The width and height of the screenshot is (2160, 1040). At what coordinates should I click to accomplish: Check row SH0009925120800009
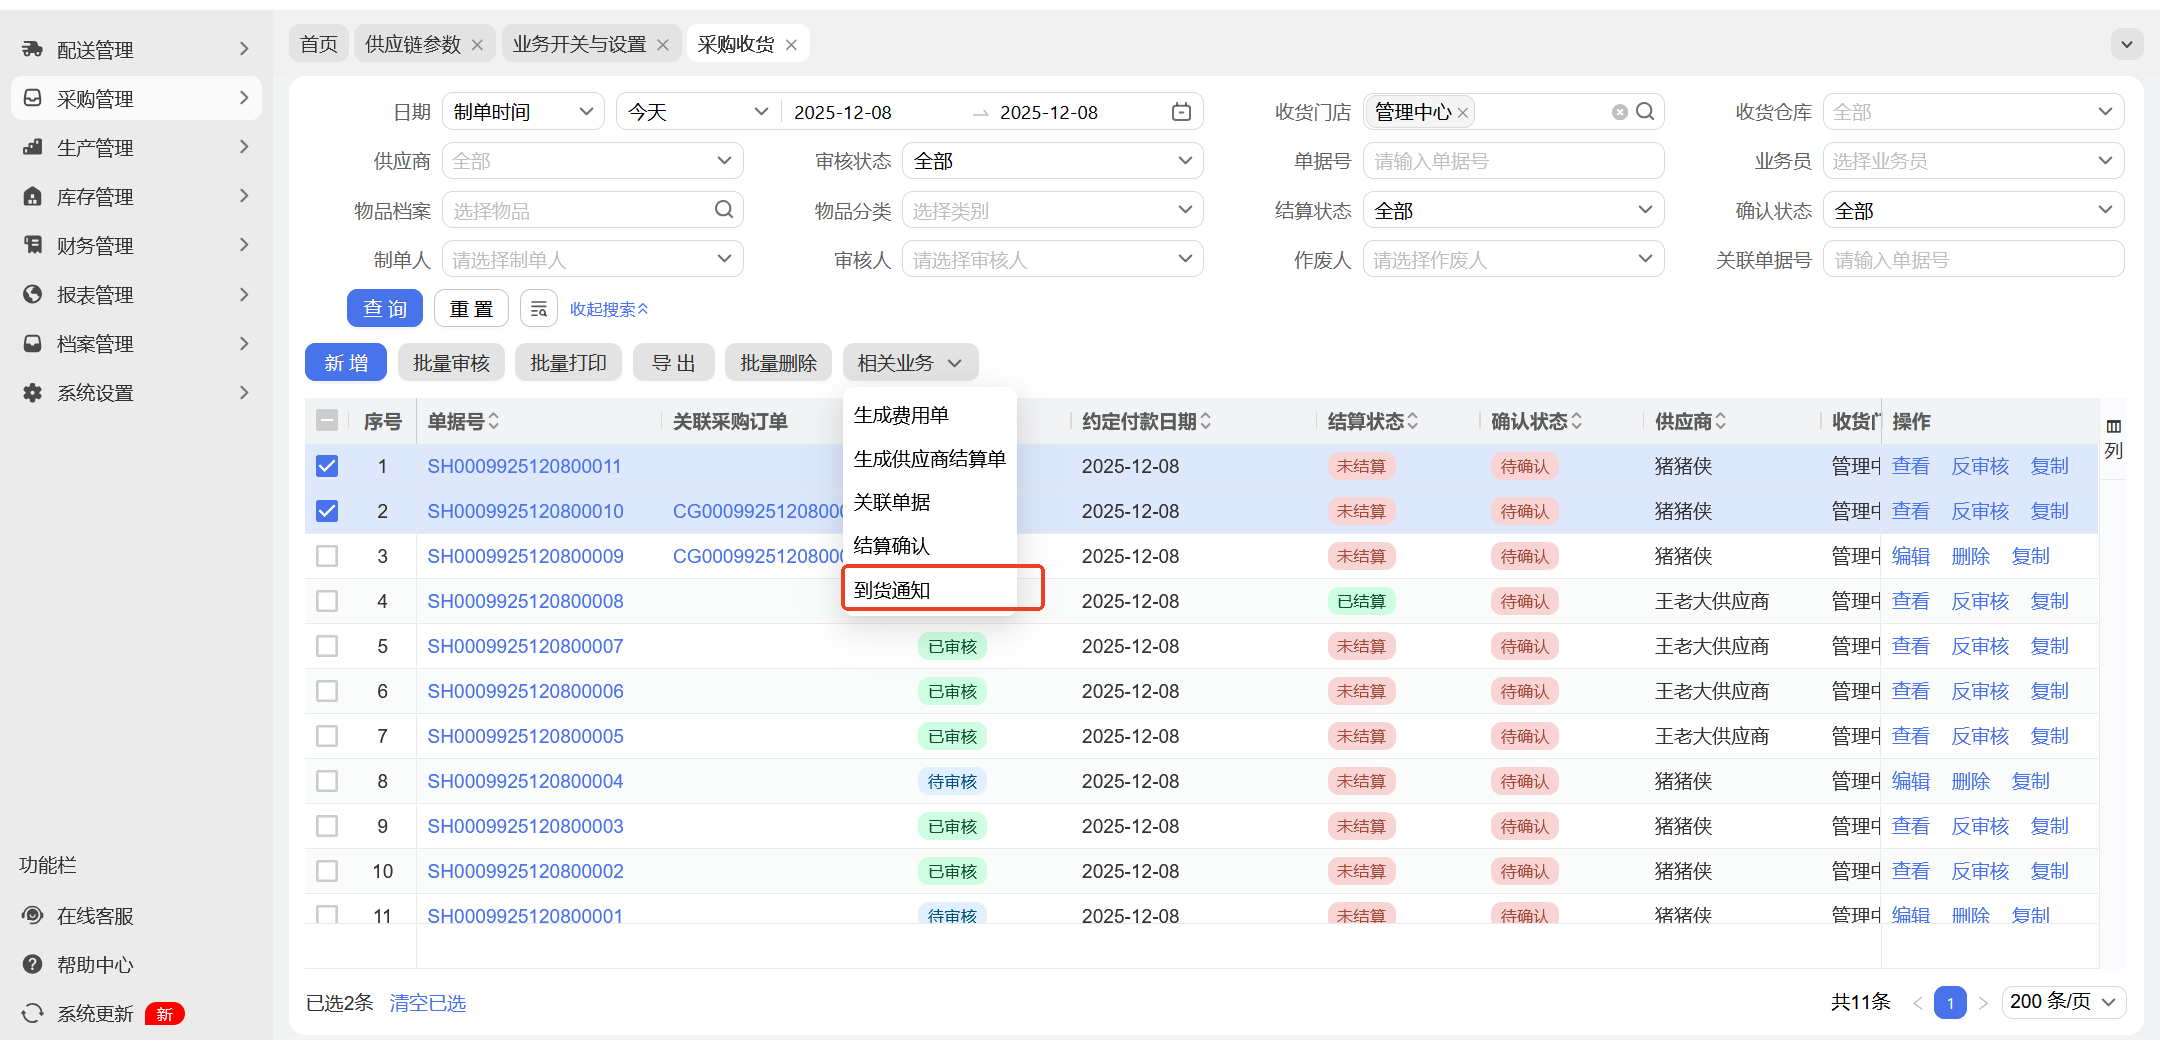tap(327, 556)
